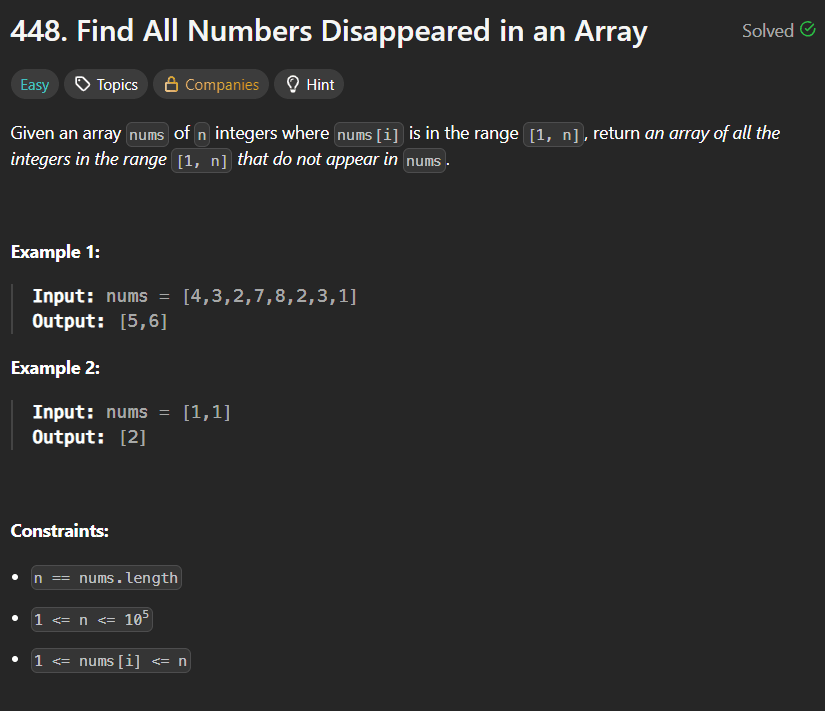Click the n code chip after 'of'

[x=202, y=133]
